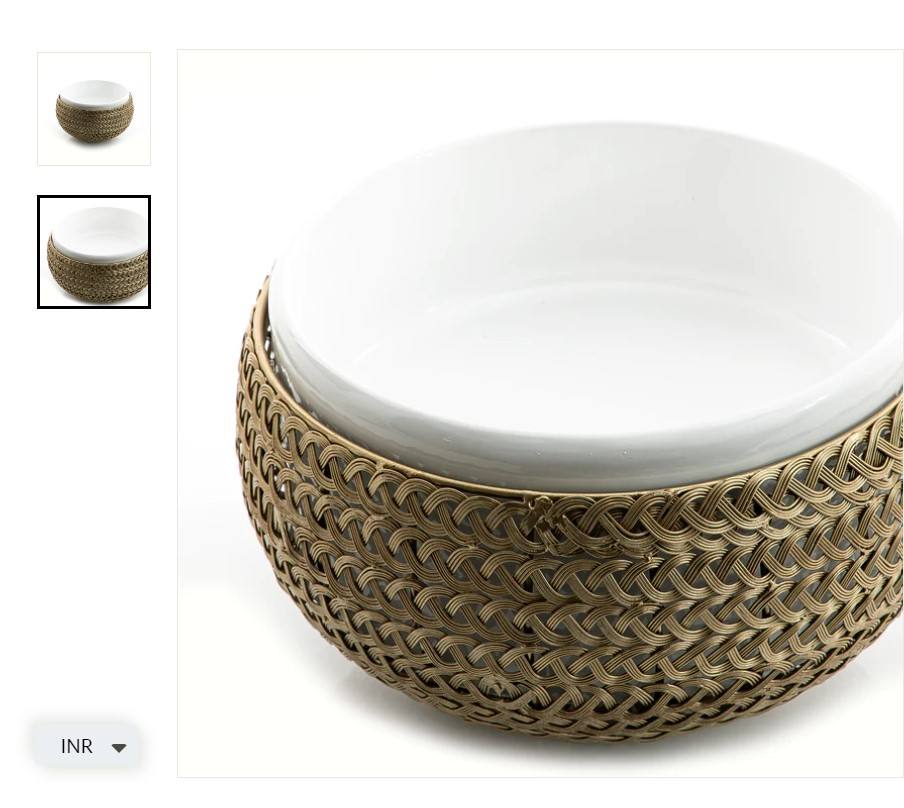
Task: Click the small bowl image in top thumbnail
Action: point(95,112)
